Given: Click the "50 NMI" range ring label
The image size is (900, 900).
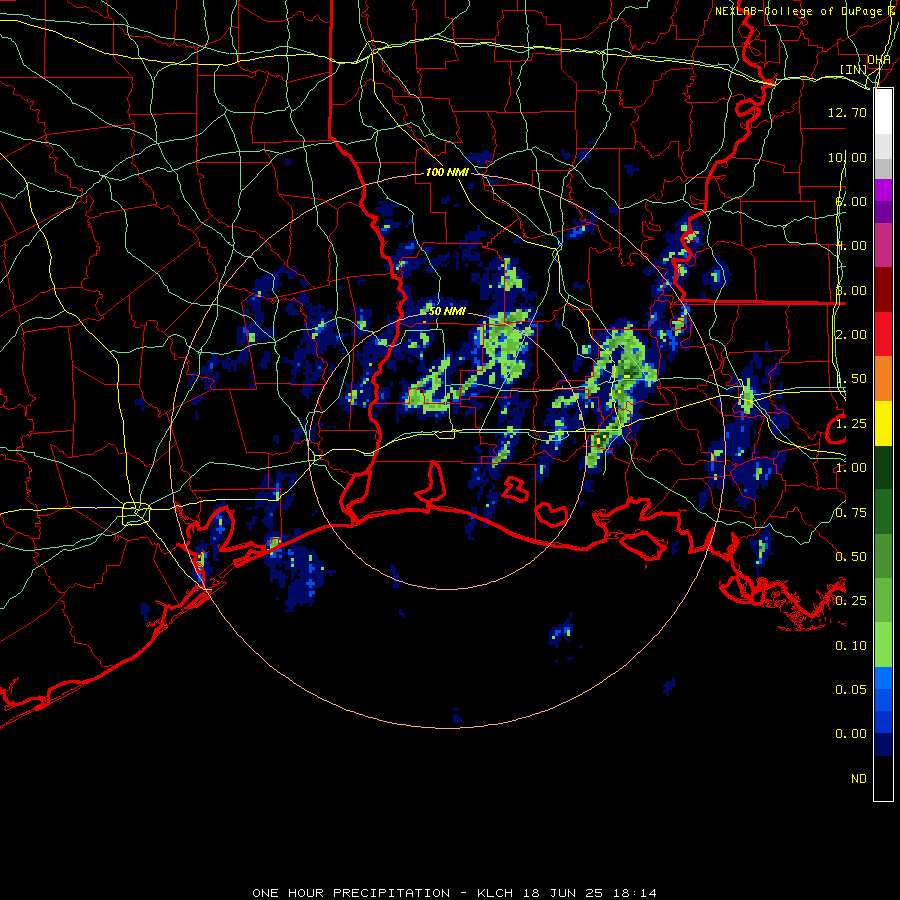Looking at the screenshot, I should point(447,311).
